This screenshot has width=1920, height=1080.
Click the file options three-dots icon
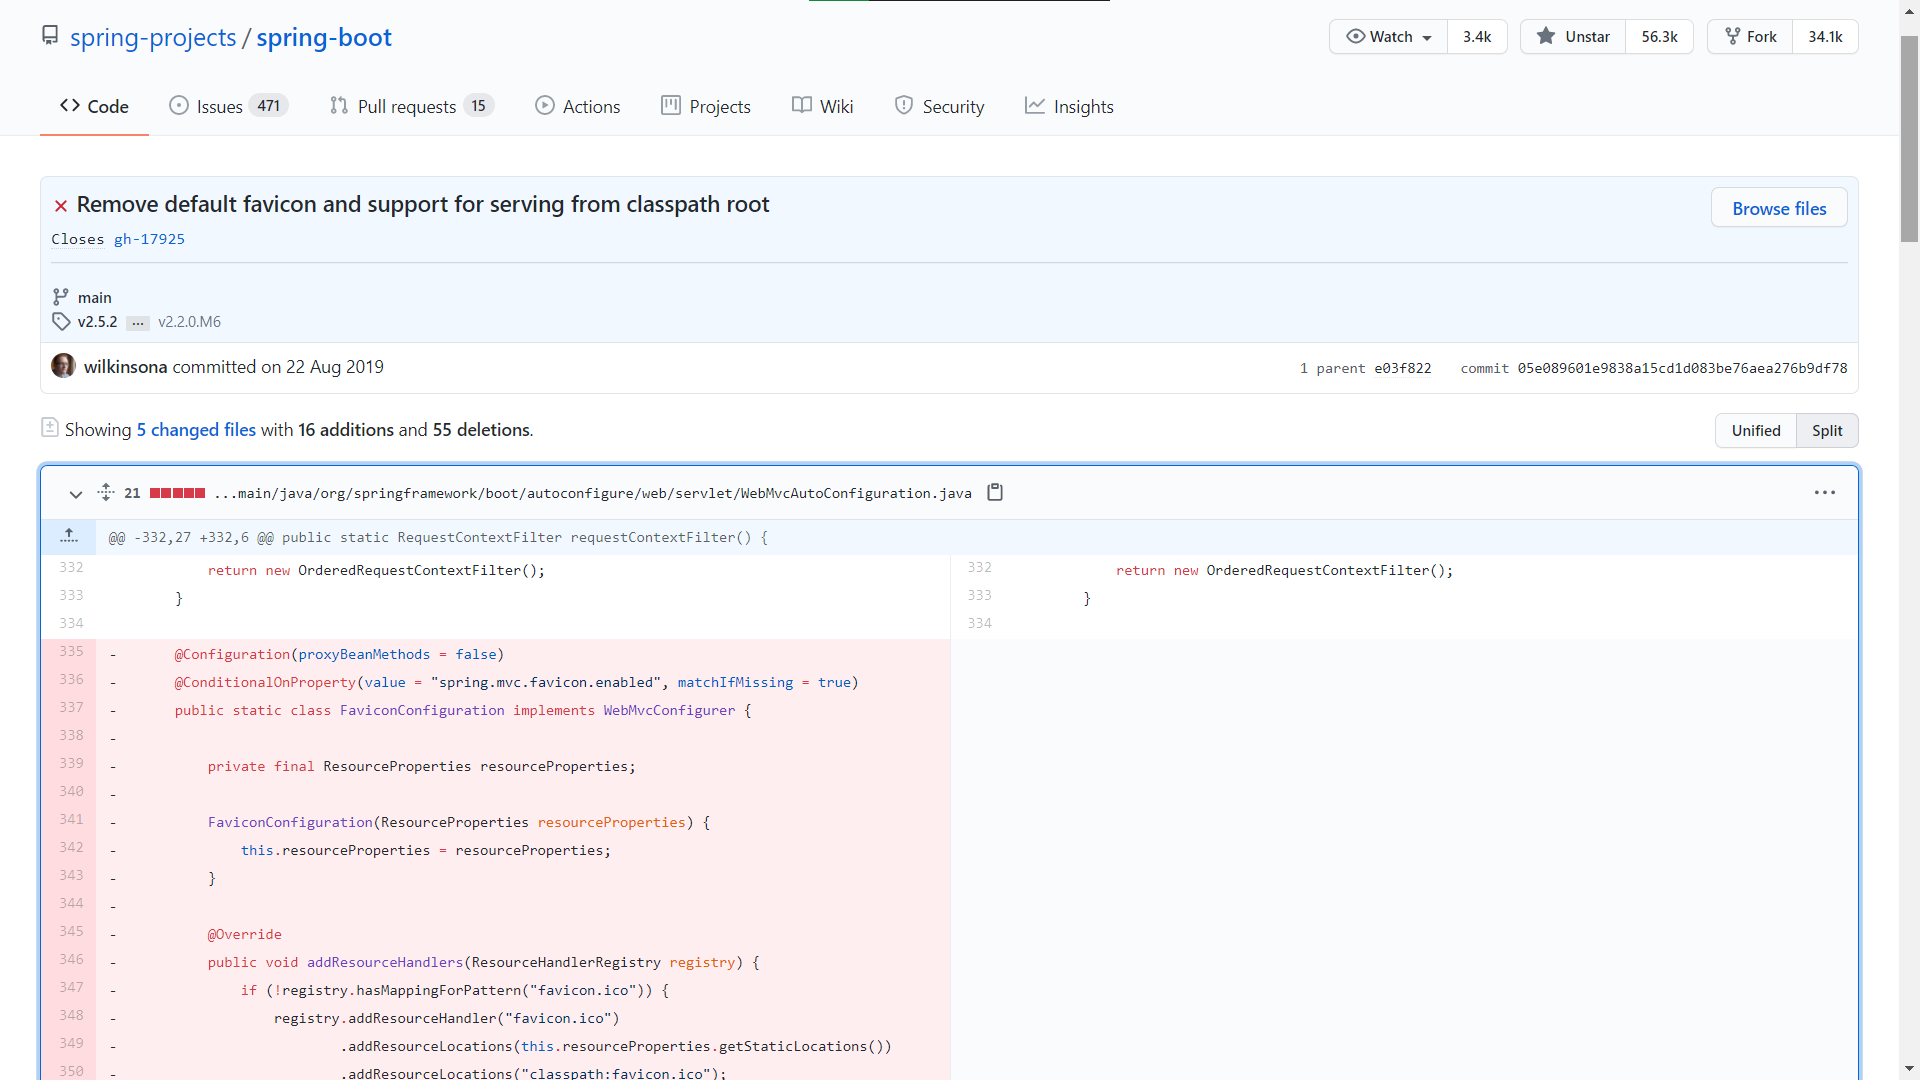(x=1824, y=492)
